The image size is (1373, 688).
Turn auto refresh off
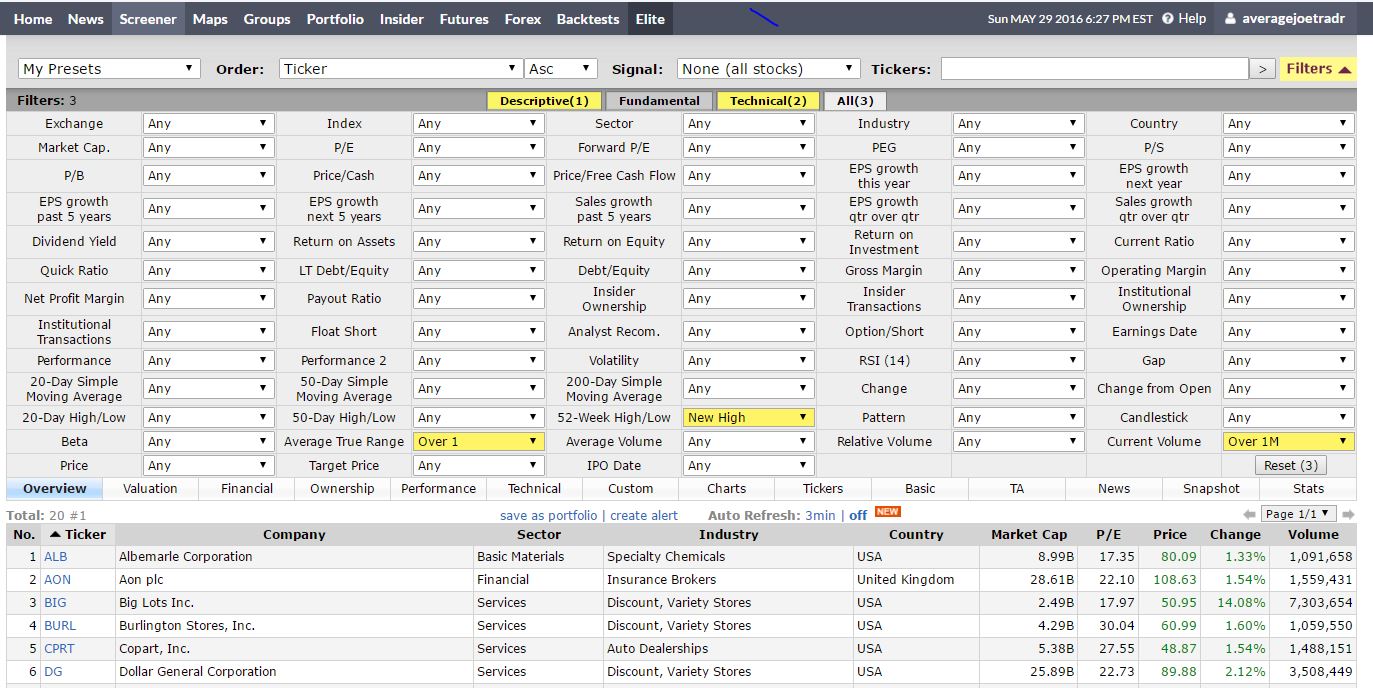(x=858, y=516)
